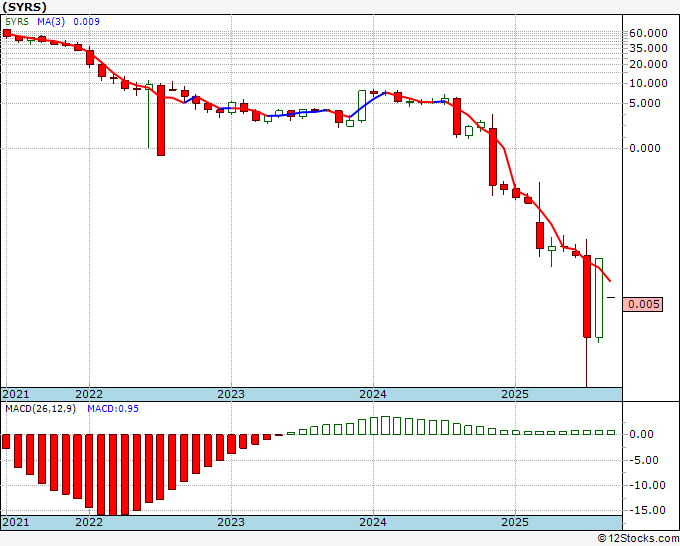Screen dimensions: 680x546
Task: Click the tall red candlestick in mid-2022
Action: pos(161,120)
